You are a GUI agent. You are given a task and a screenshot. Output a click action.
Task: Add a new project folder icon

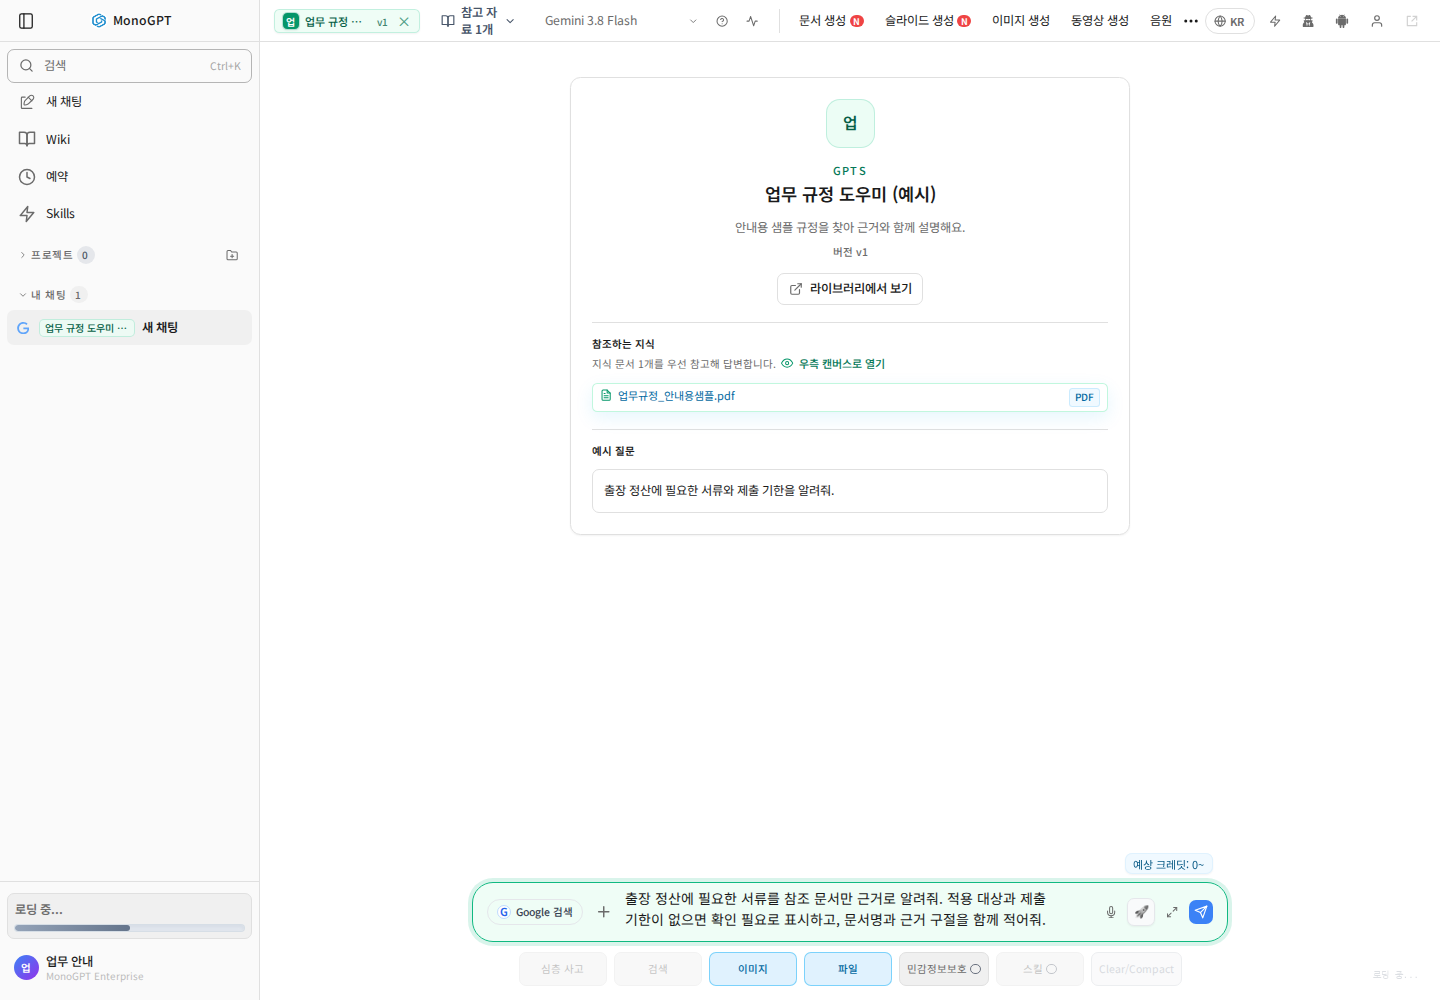232,255
